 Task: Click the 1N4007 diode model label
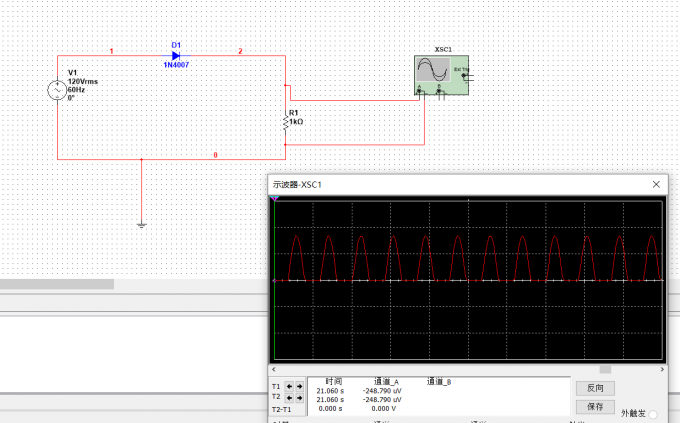click(x=176, y=65)
